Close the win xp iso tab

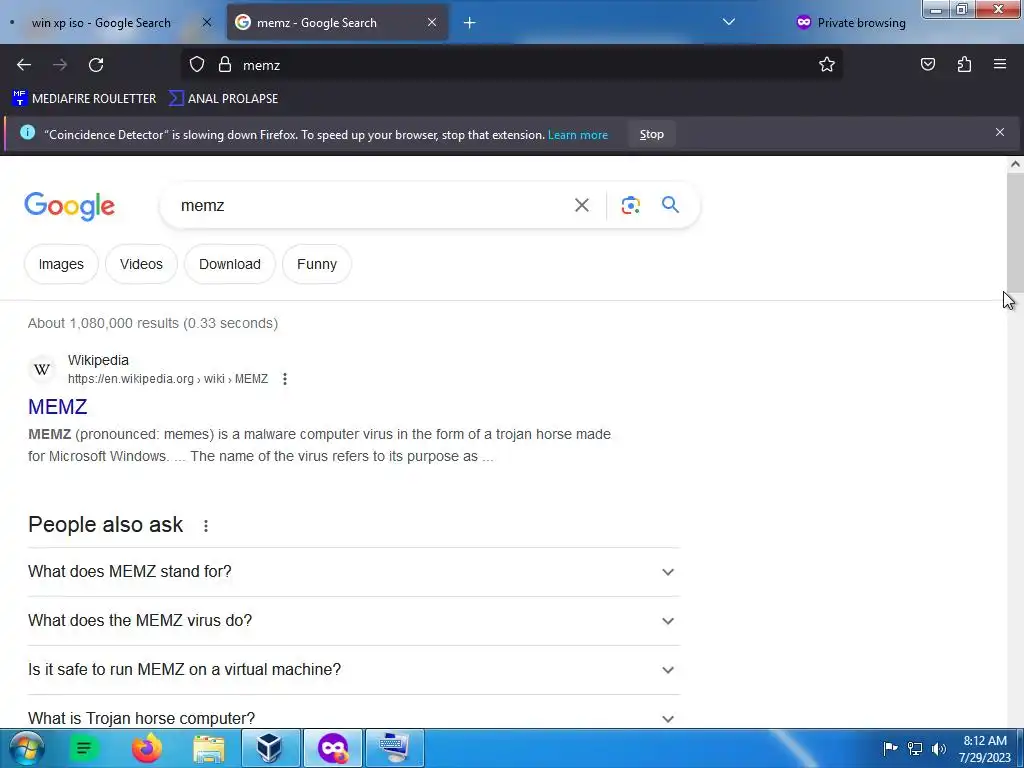click(206, 22)
